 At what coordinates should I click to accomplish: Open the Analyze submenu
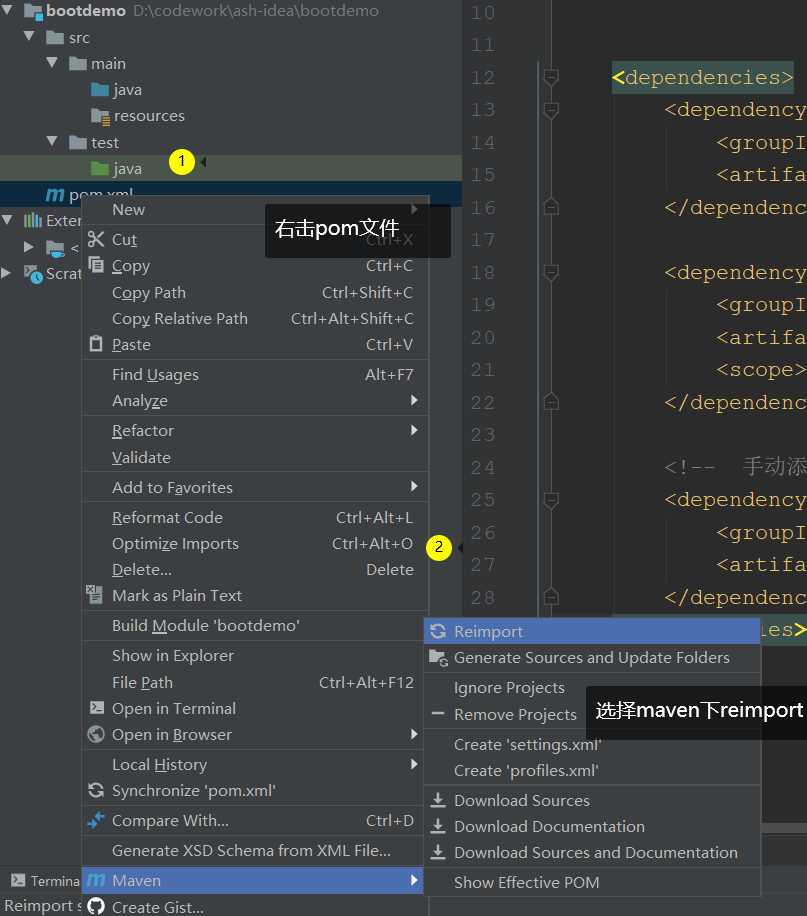click(255, 400)
